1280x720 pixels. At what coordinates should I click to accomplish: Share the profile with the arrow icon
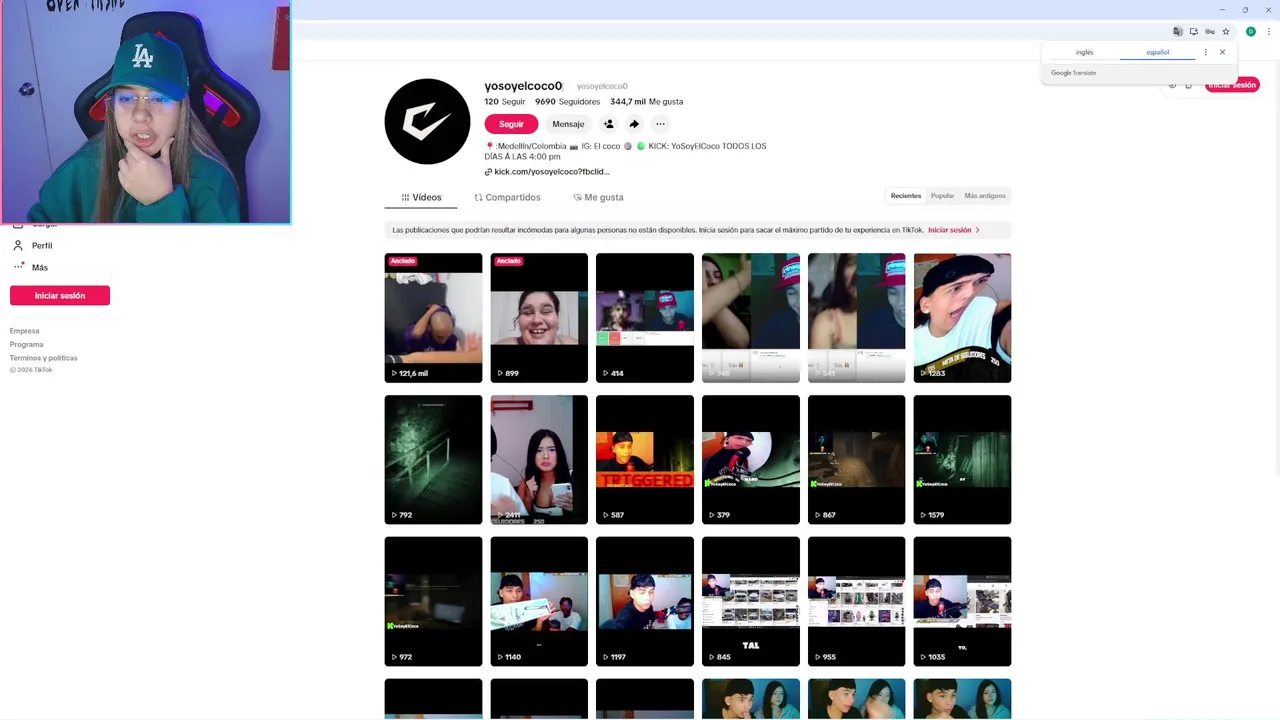634,124
